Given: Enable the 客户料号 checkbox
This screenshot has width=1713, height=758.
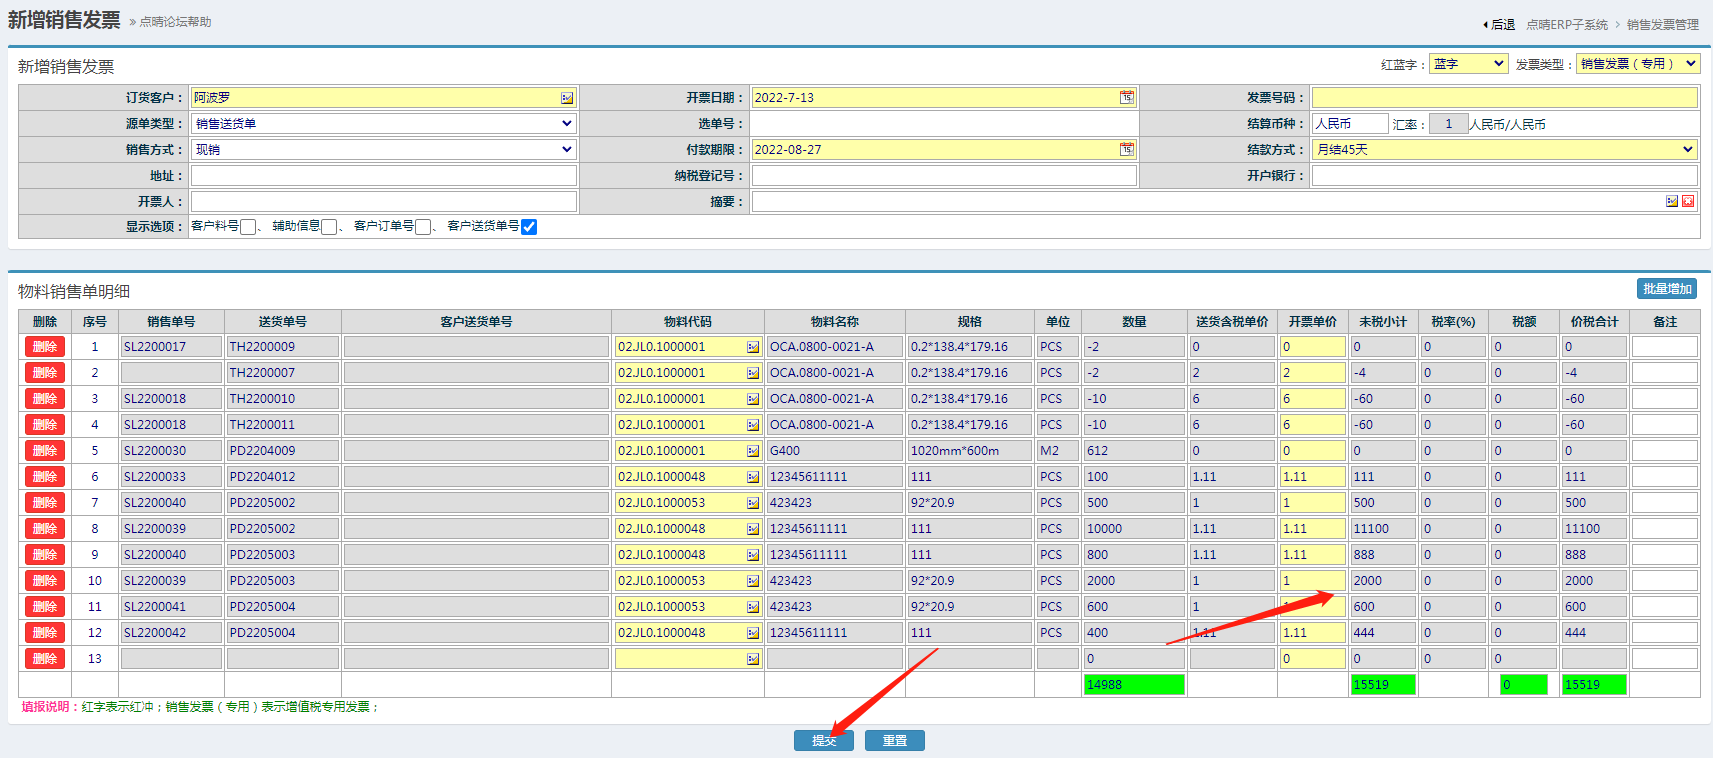Looking at the screenshot, I should pos(248,227).
